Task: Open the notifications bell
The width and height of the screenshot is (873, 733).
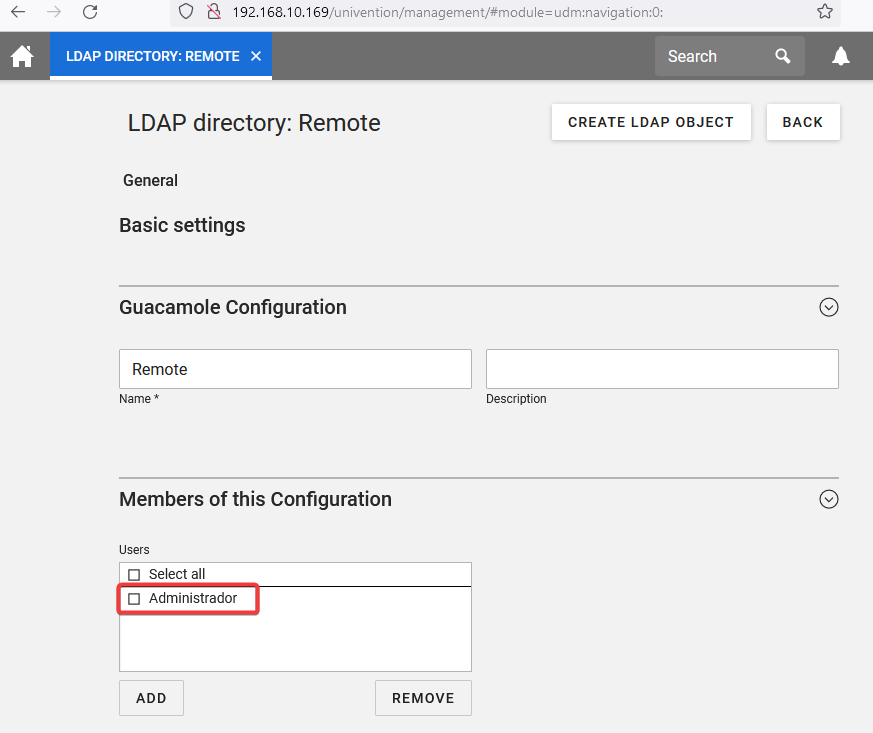Action: pyautogui.click(x=841, y=57)
